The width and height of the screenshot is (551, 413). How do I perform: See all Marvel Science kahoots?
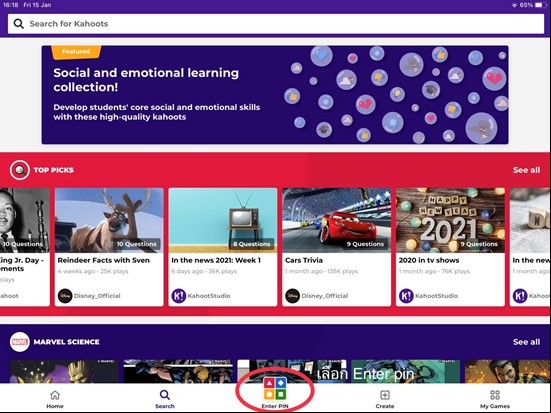526,342
